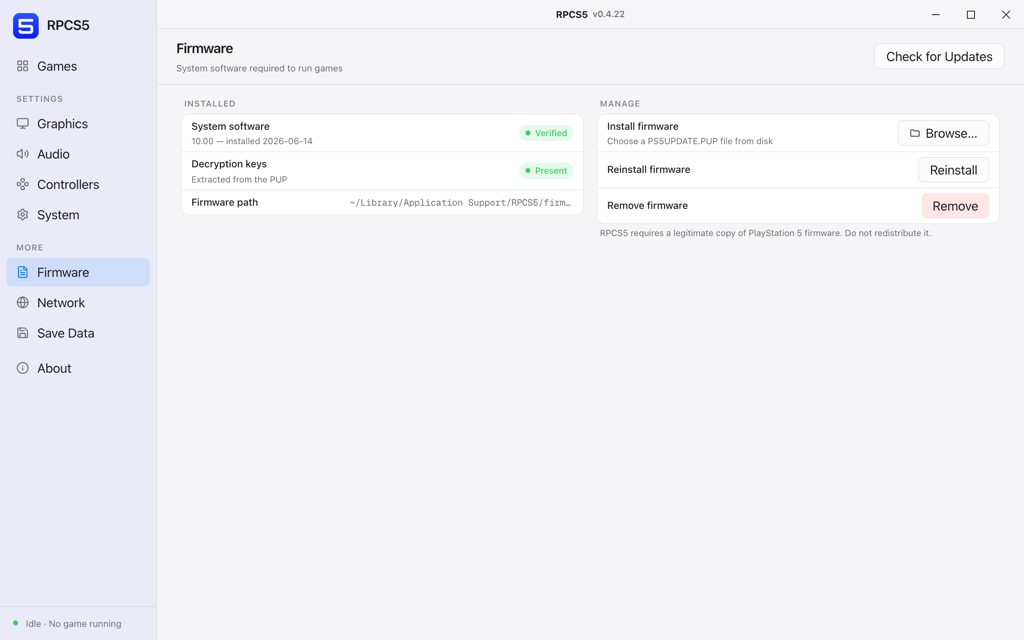The height and width of the screenshot is (640, 1024).
Task: Select the About info icon
Action: [23, 368]
